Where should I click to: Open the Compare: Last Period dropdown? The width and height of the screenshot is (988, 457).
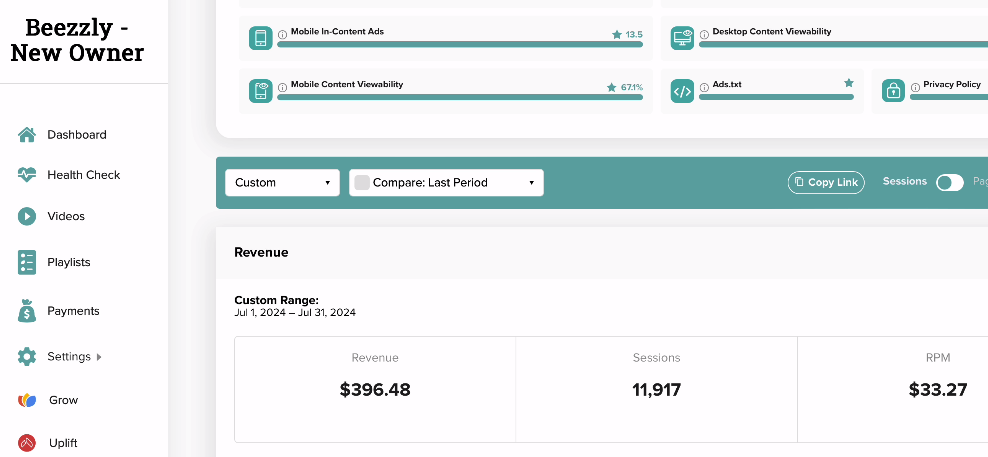tap(446, 183)
